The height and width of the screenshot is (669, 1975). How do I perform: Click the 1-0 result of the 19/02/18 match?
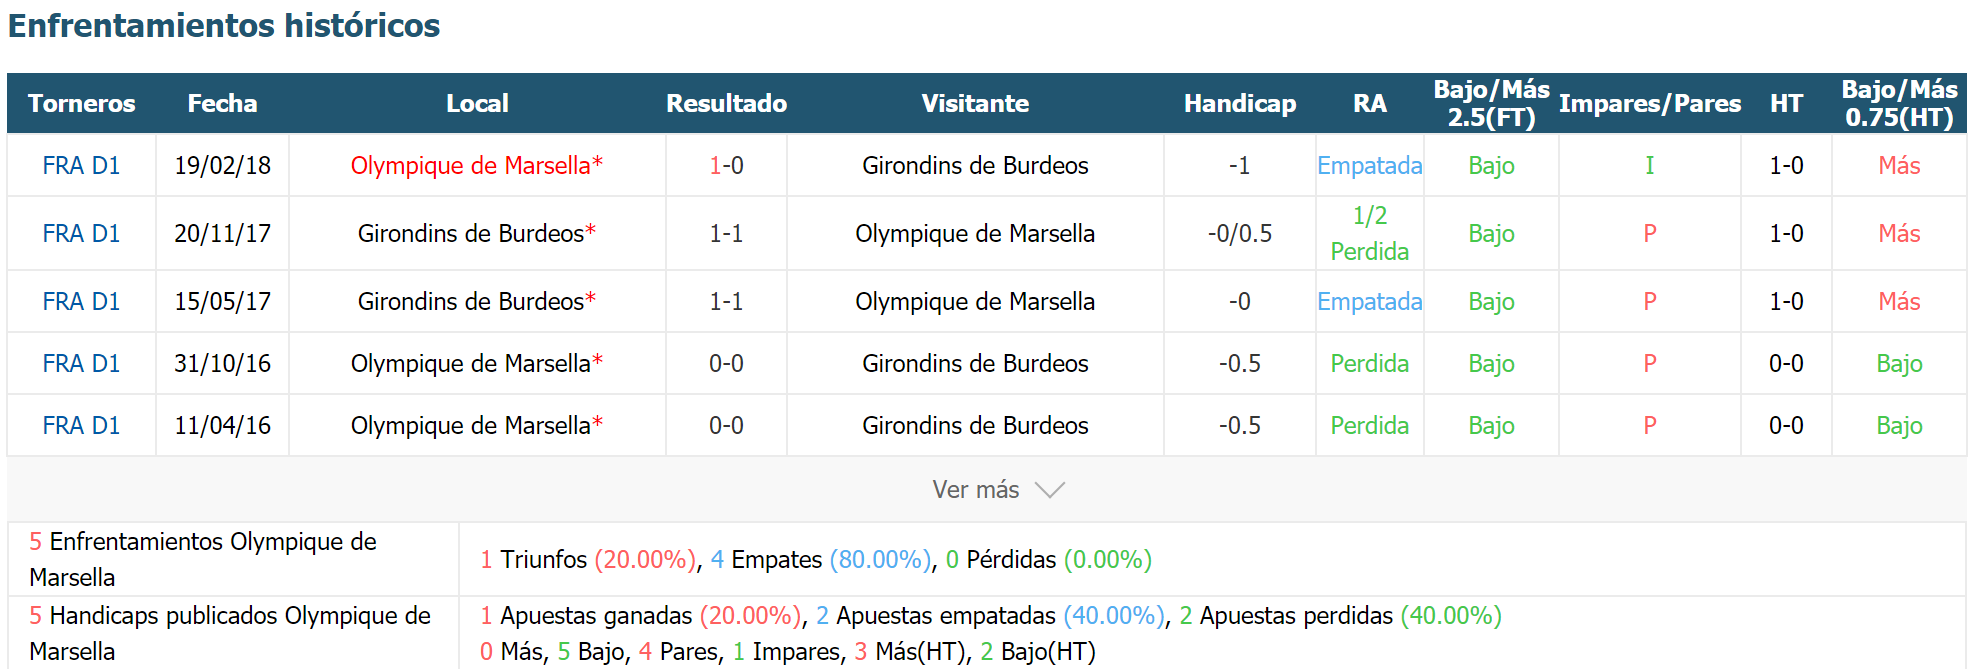(726, 166)
